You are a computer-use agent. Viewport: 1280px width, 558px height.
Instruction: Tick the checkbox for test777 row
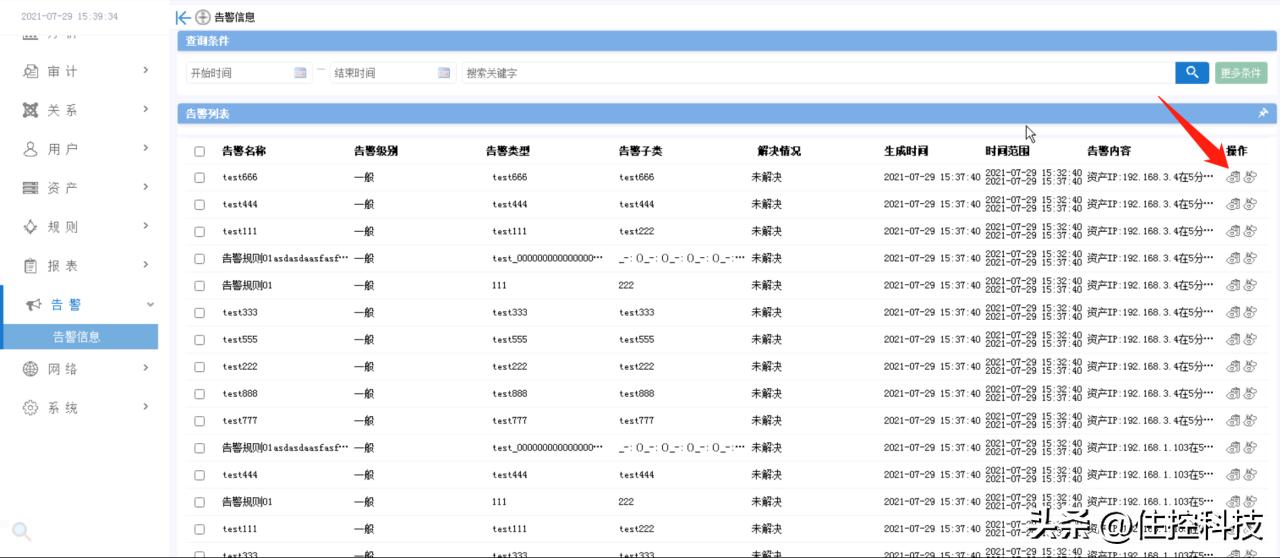point(200,420)
